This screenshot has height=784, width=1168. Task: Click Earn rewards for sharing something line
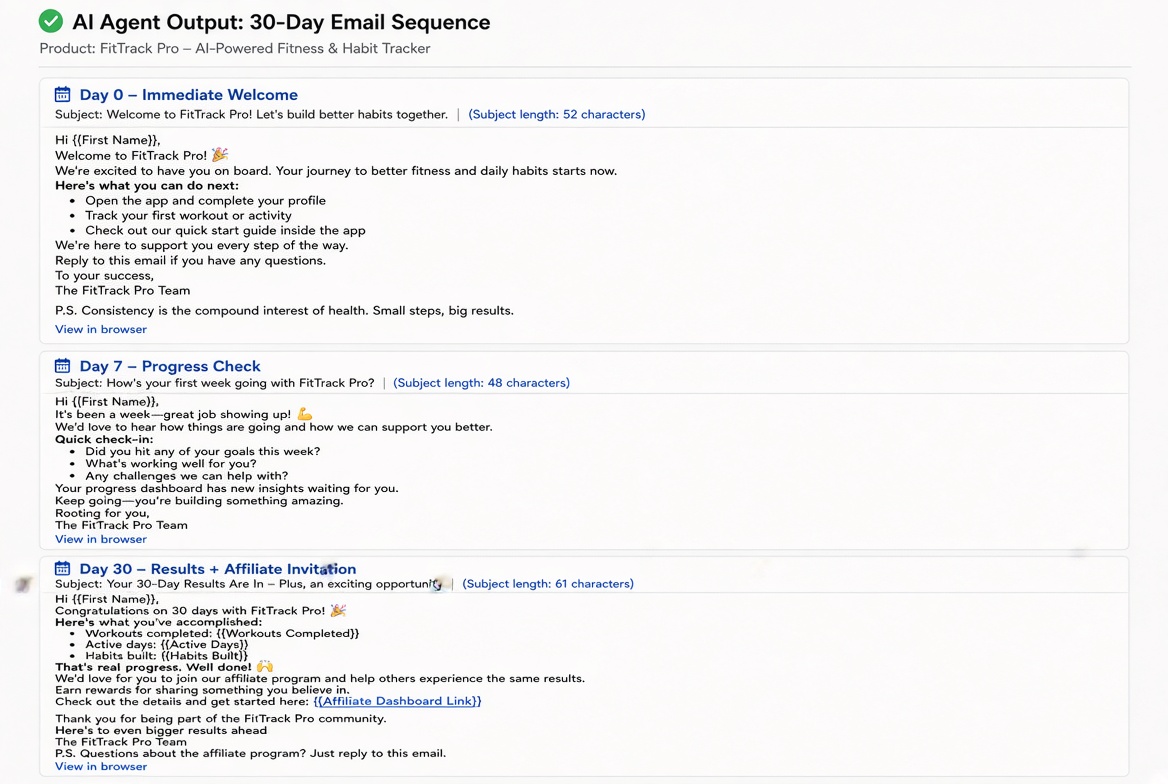coord(202,690)
